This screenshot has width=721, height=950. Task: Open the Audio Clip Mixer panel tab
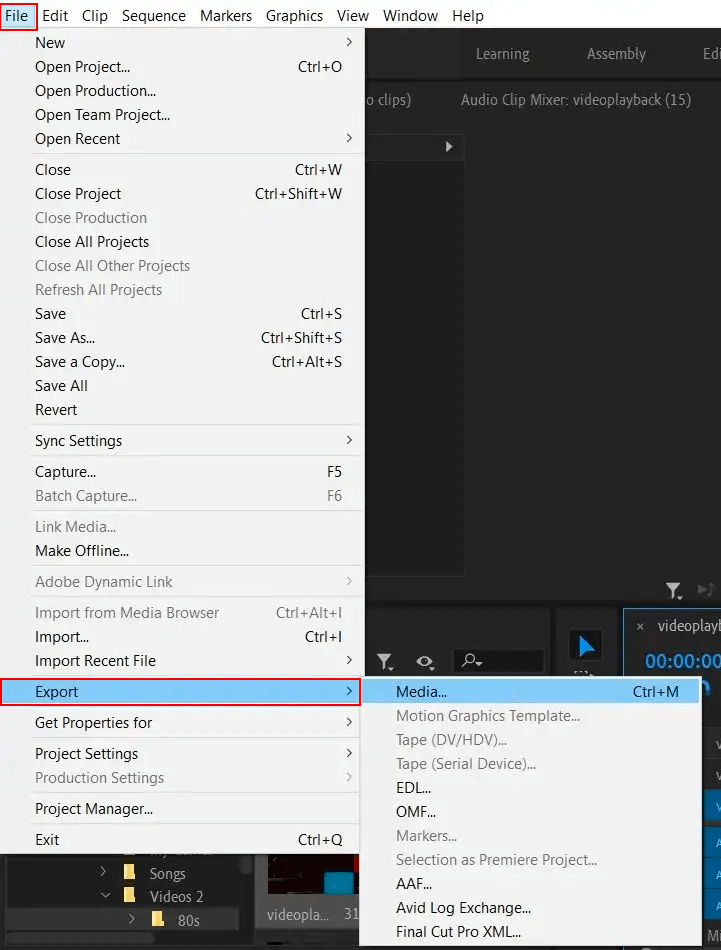(x=576, y=100)
